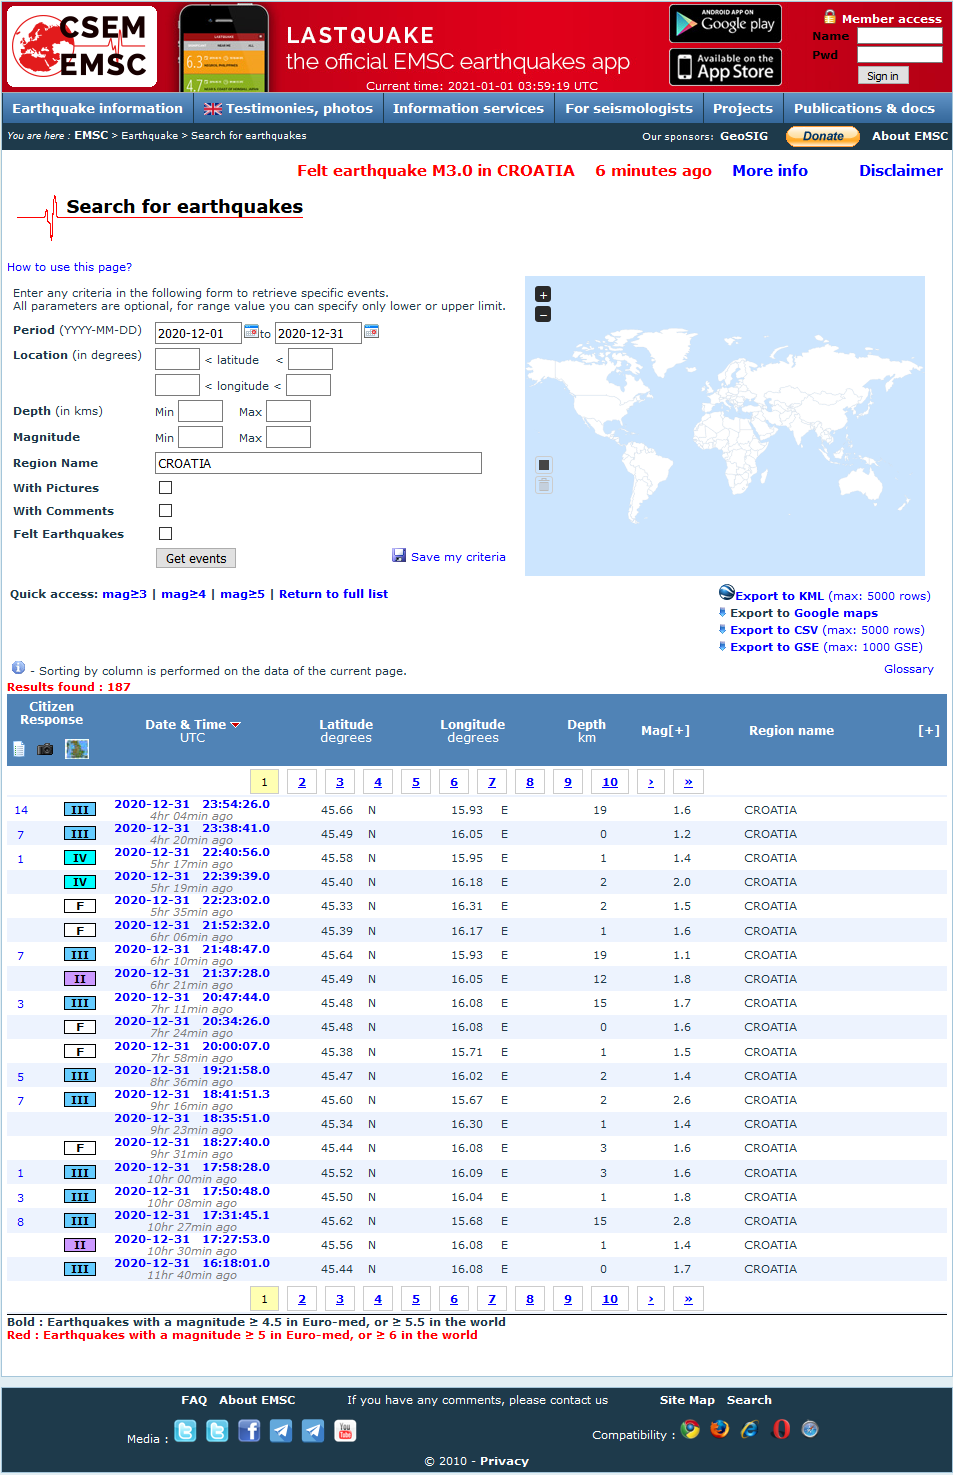The width and height of the screenshot is (953, 1475).
Task: Click the Get events button
Action: [x=196, y=558]
